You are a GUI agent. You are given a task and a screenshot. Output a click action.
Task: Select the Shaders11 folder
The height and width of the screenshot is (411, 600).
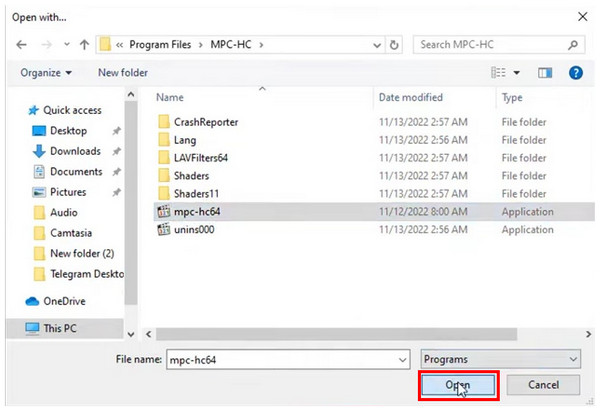click(196, 194)
